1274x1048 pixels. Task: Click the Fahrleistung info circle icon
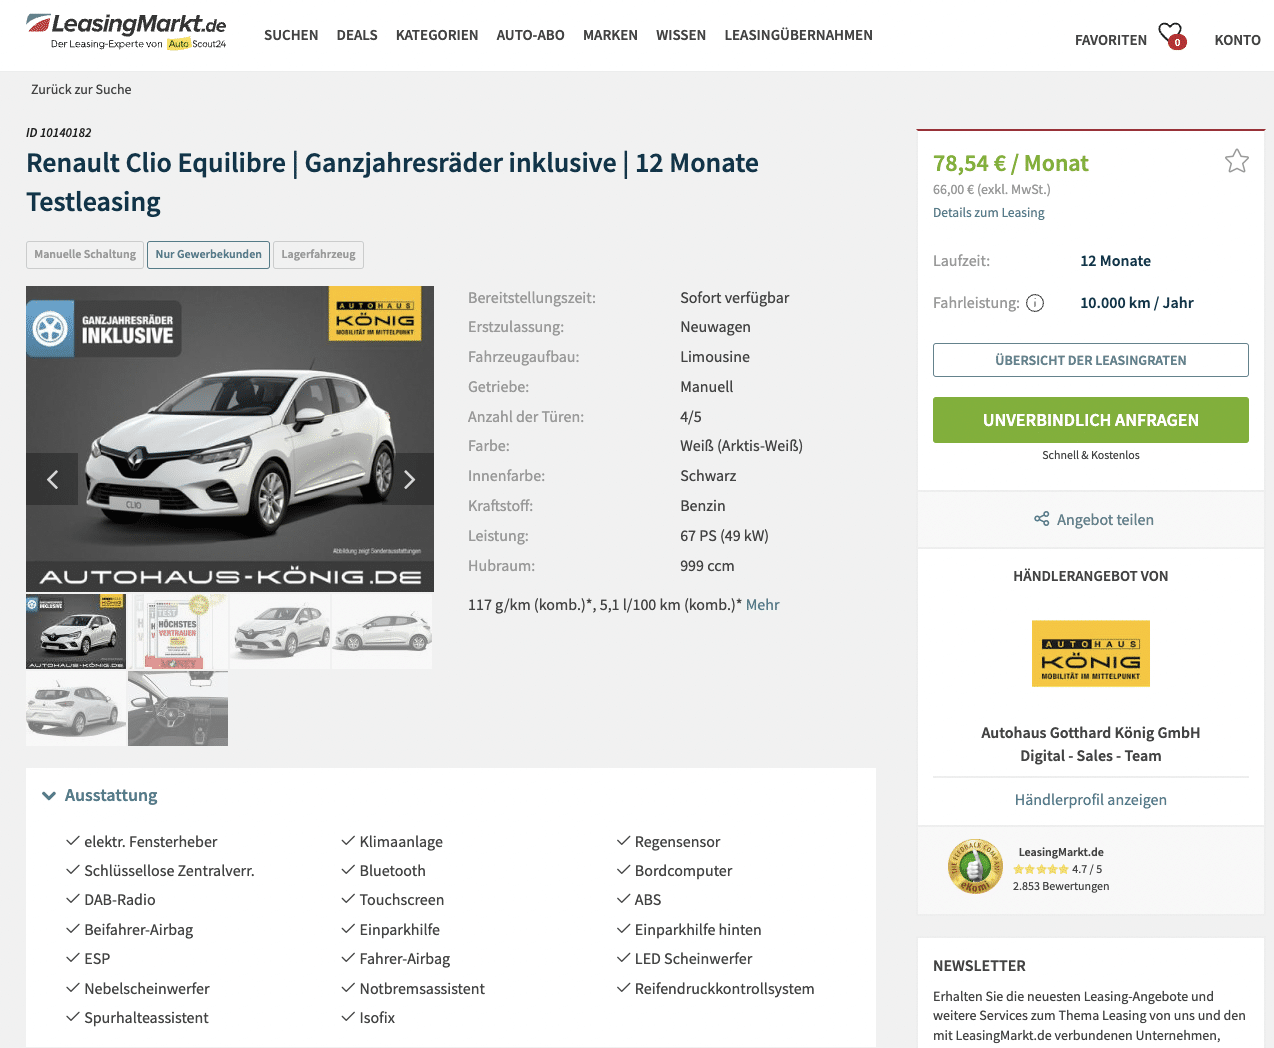pyautogui.click(x=1035, y=303)
